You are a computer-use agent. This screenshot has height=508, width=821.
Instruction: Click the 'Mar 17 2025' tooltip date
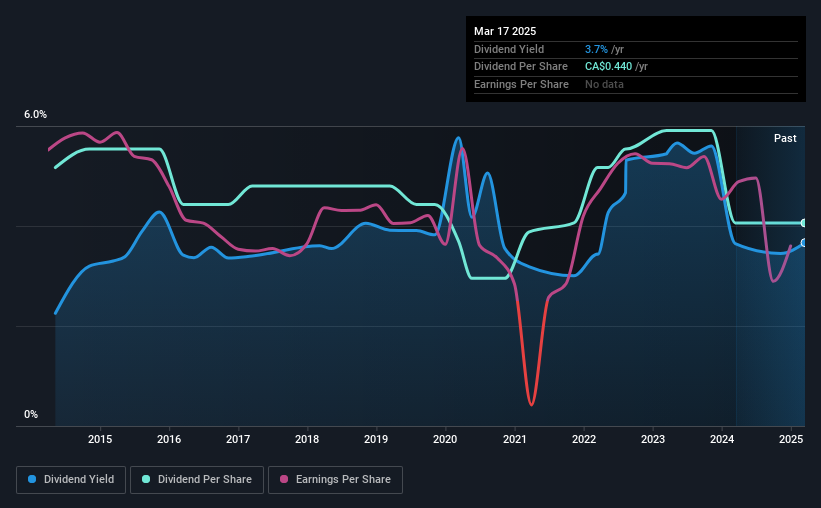click(x=505, y=31)
